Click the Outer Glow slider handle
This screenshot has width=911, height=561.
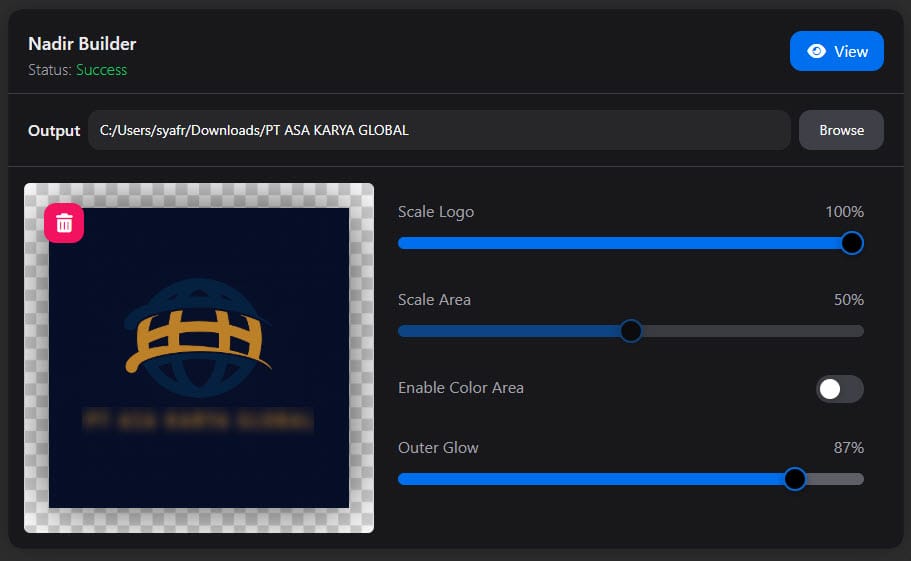tap(795, 479)
